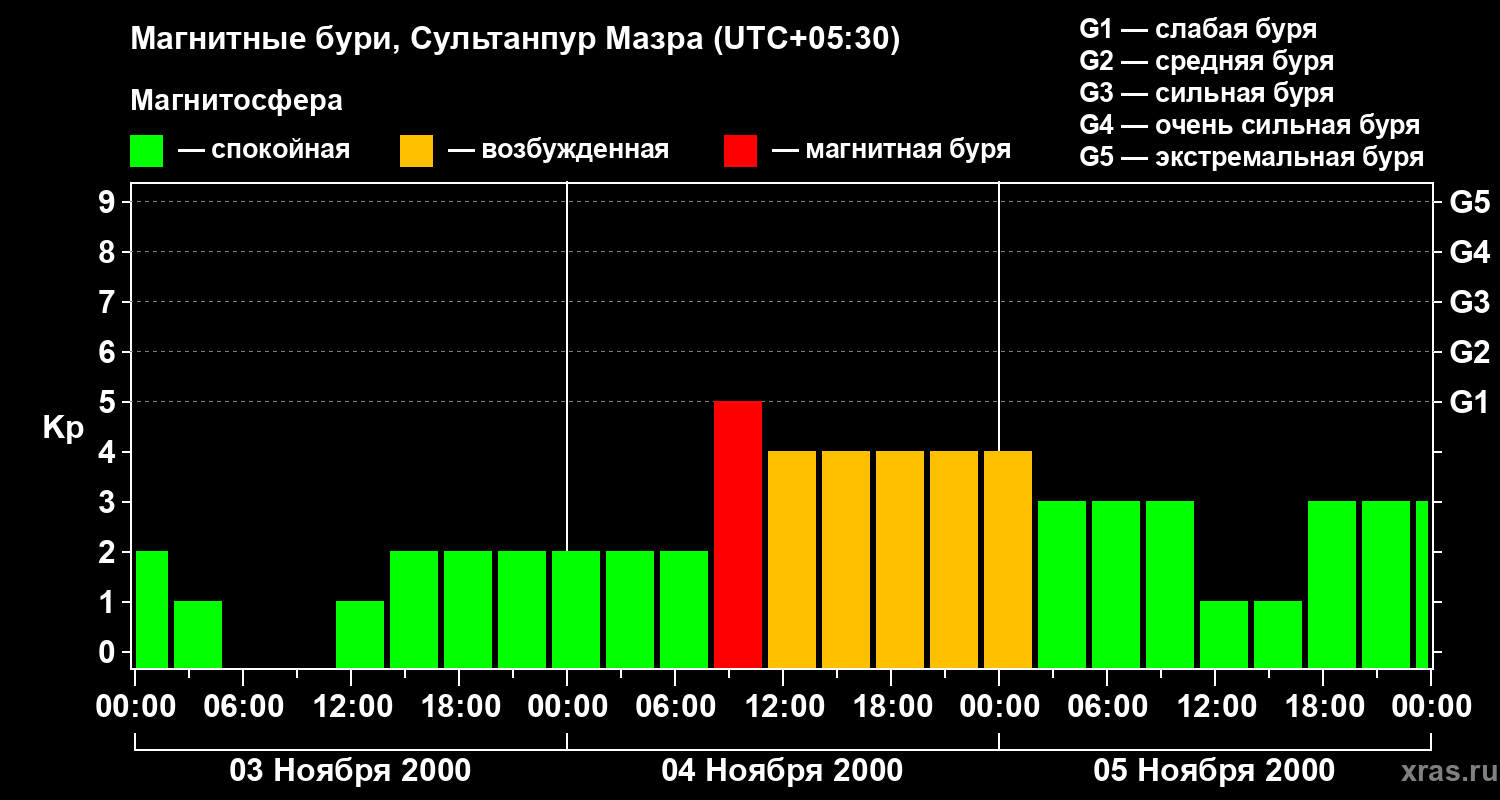Select the red Kp 5 storm bar
This screenshot has width=1500, height=800.
(x=738, y=535)
